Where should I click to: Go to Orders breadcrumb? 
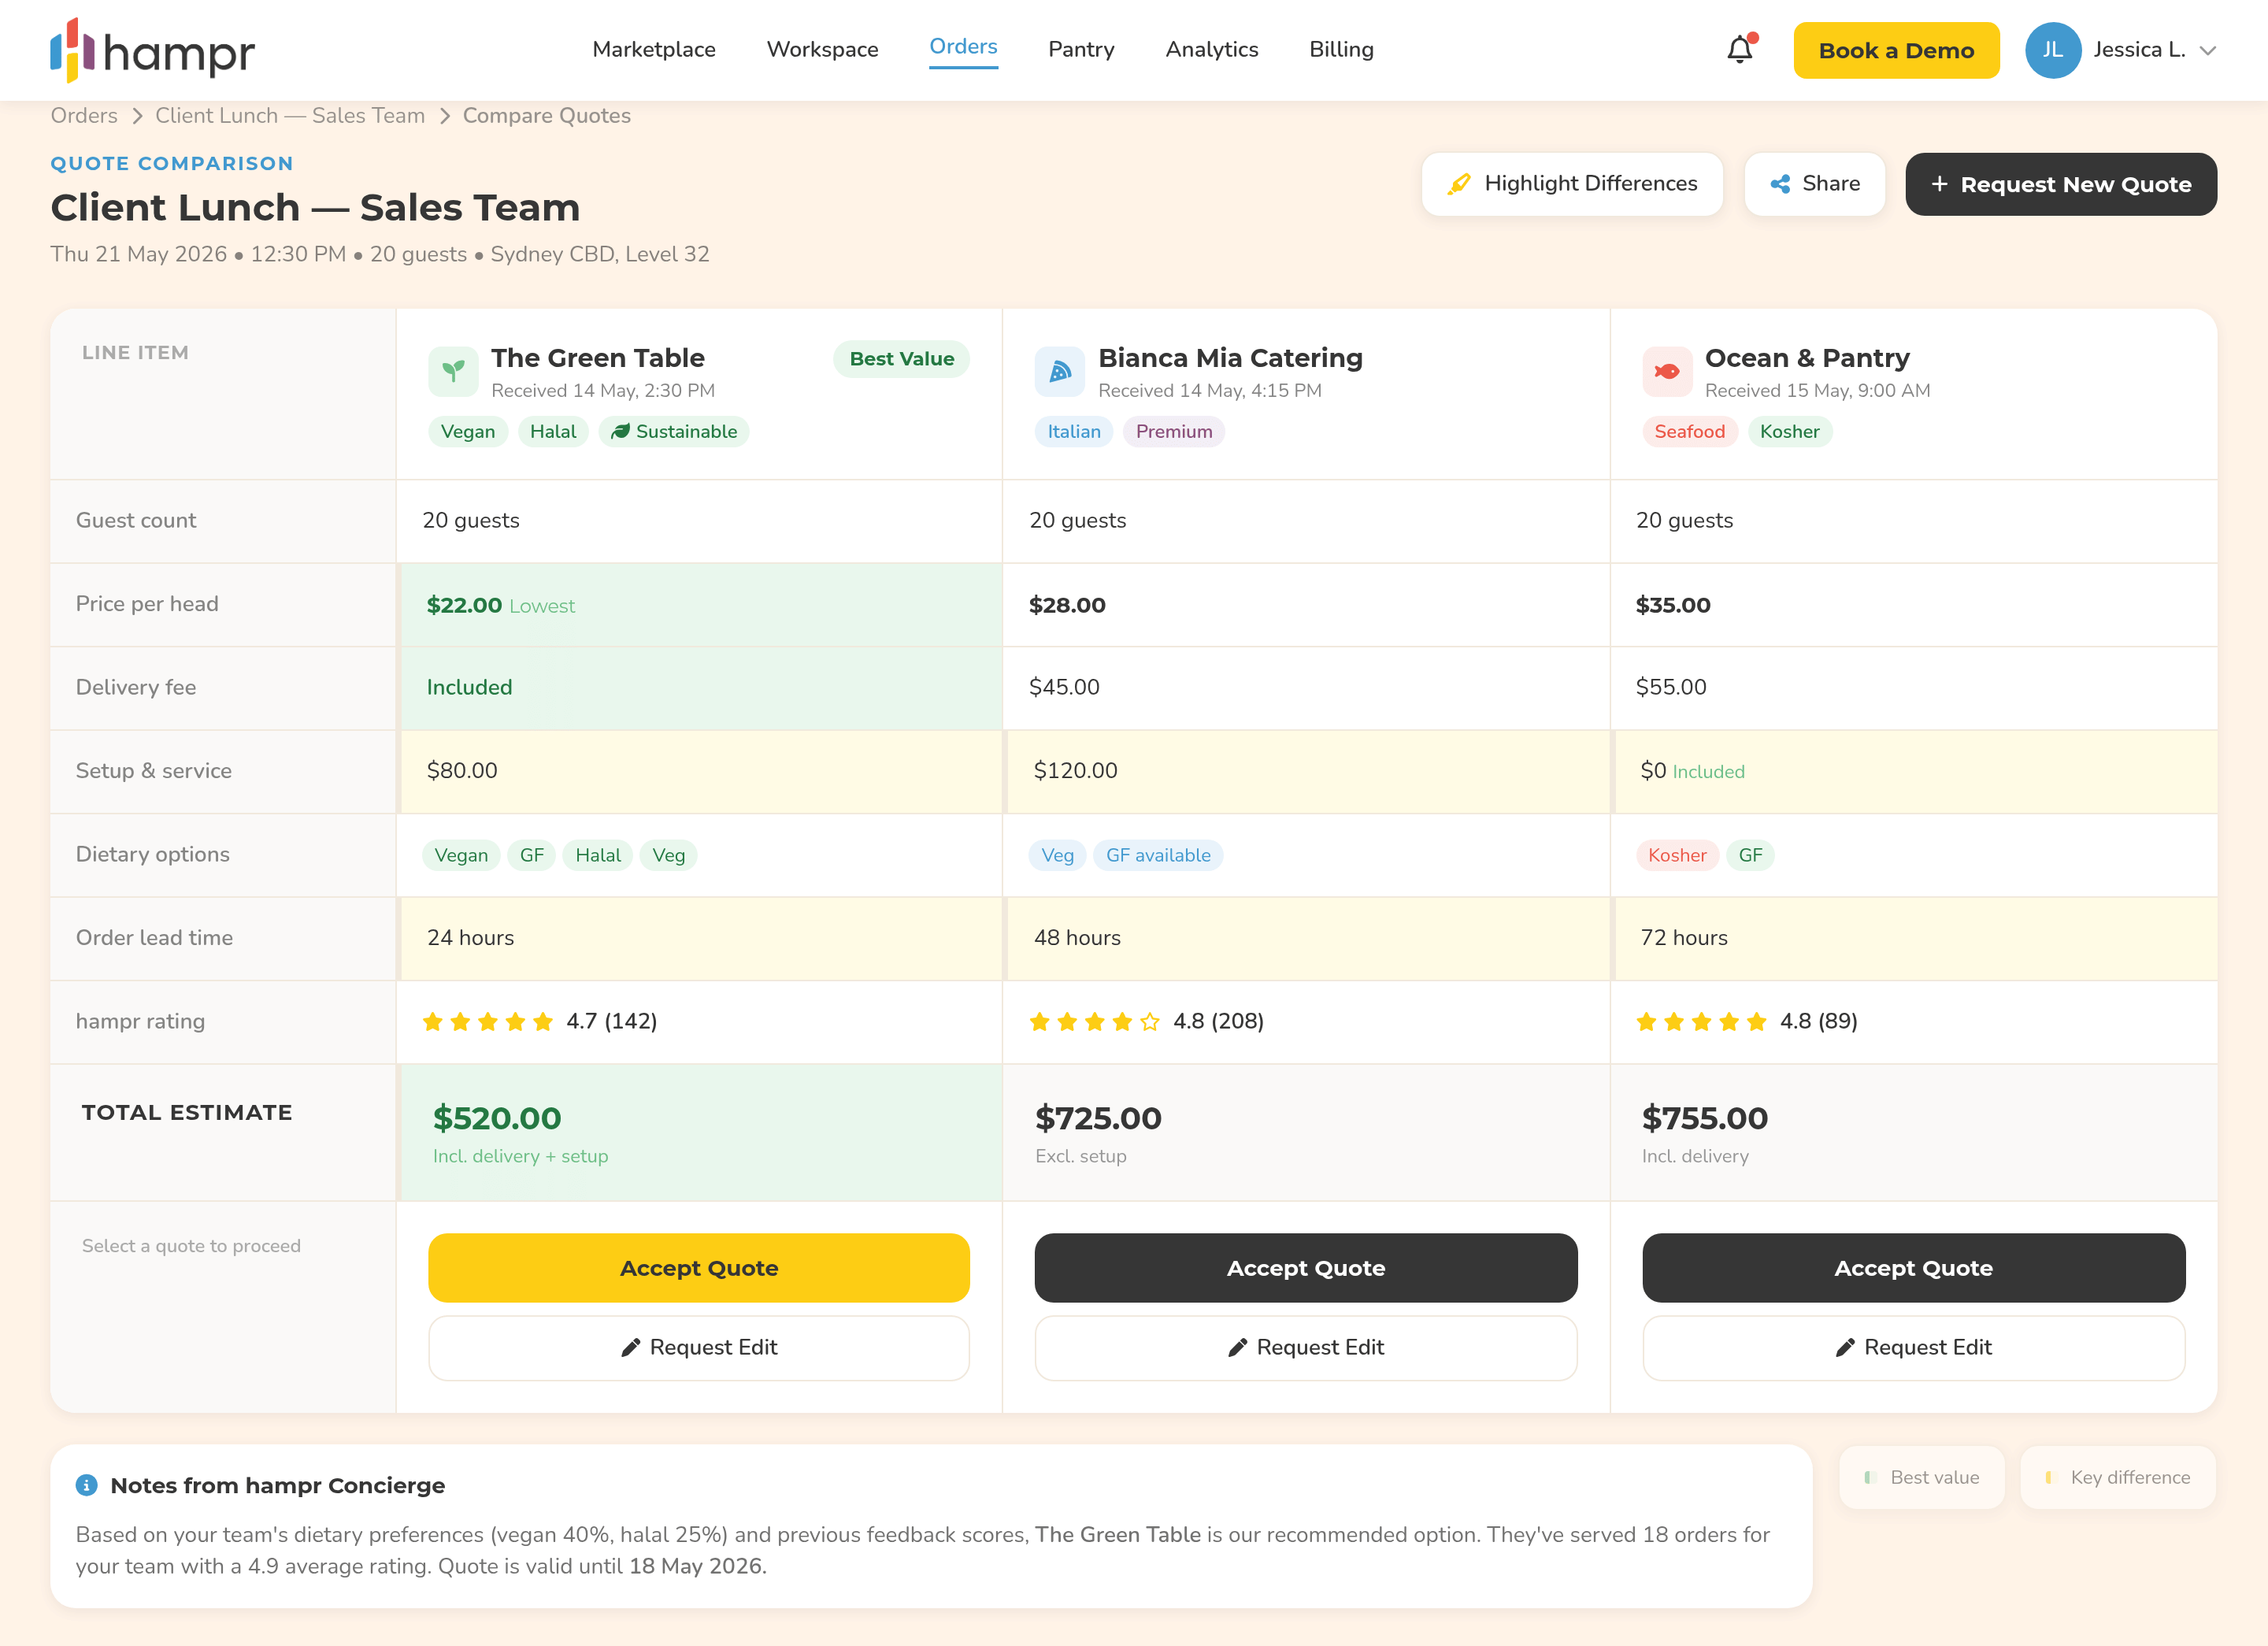pyautogui.click(x=84, y=115)
